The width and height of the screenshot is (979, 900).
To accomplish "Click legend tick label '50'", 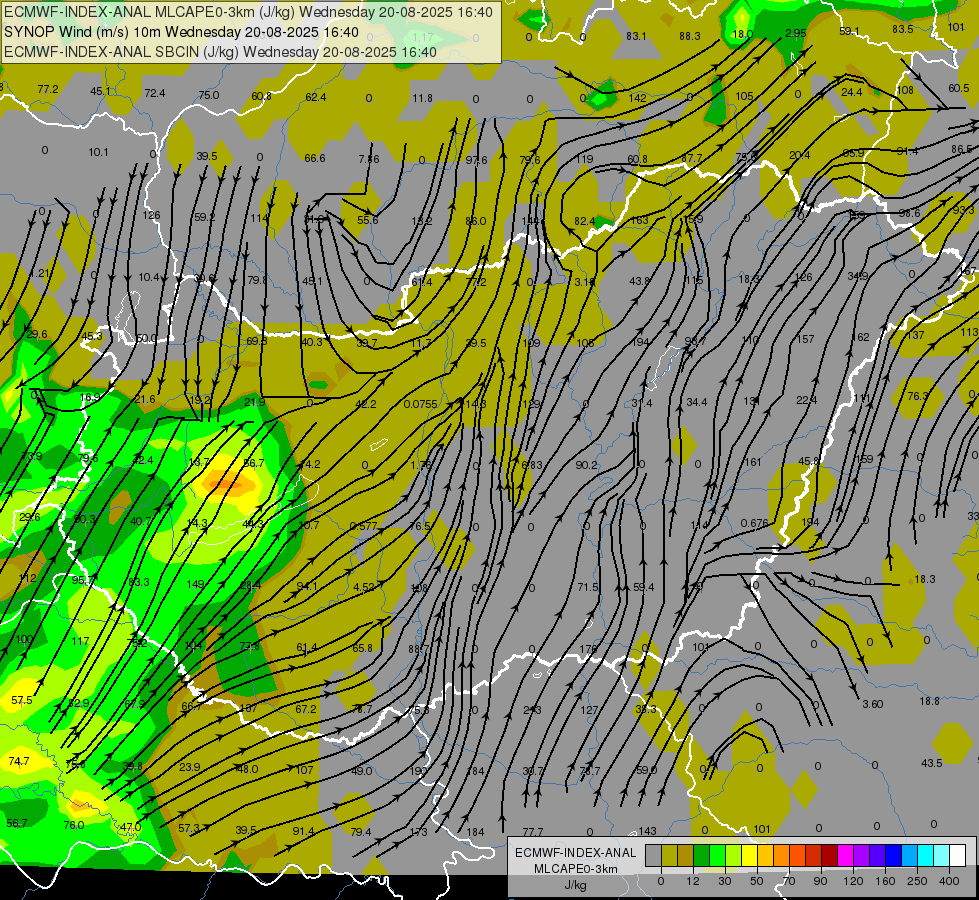I will pos(757,881).
